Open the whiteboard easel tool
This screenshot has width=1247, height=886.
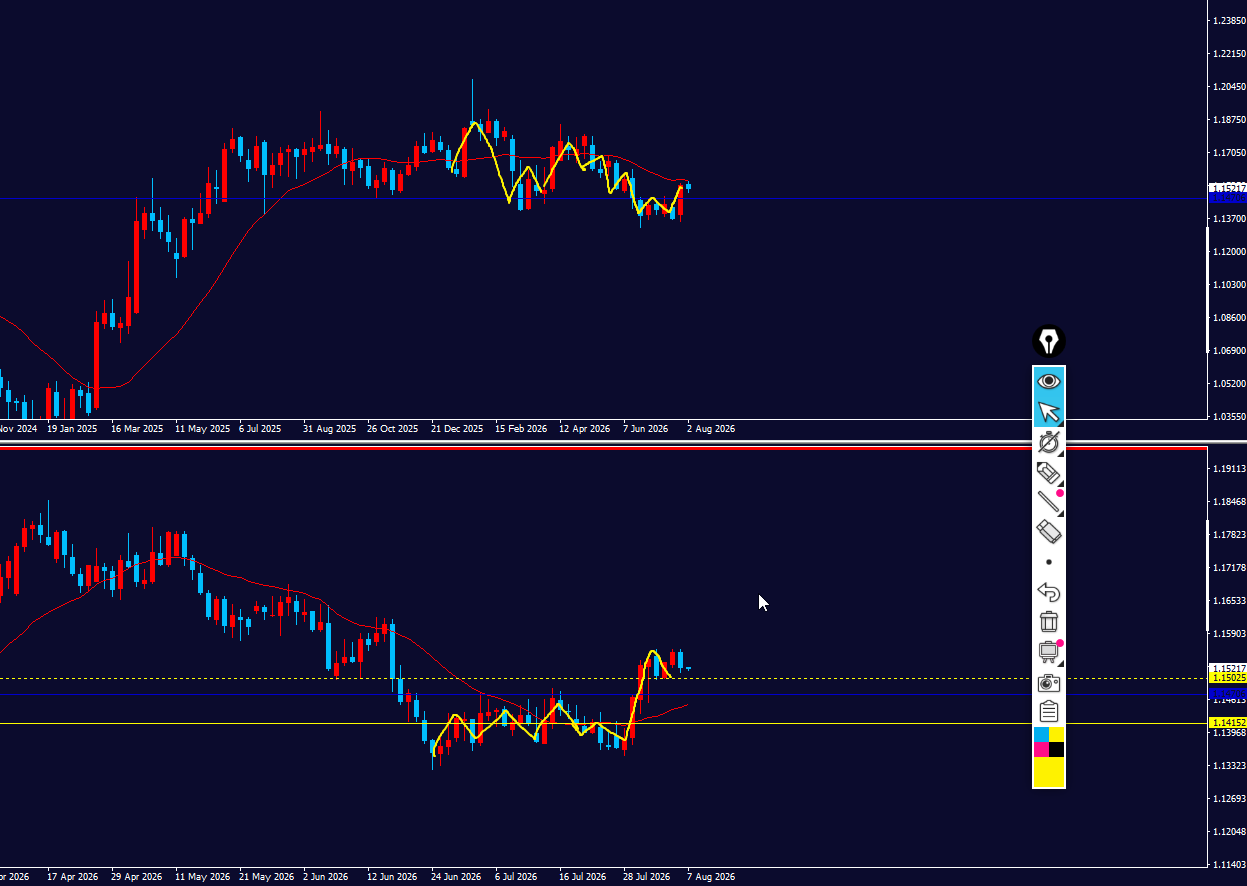click(1049, 652)
